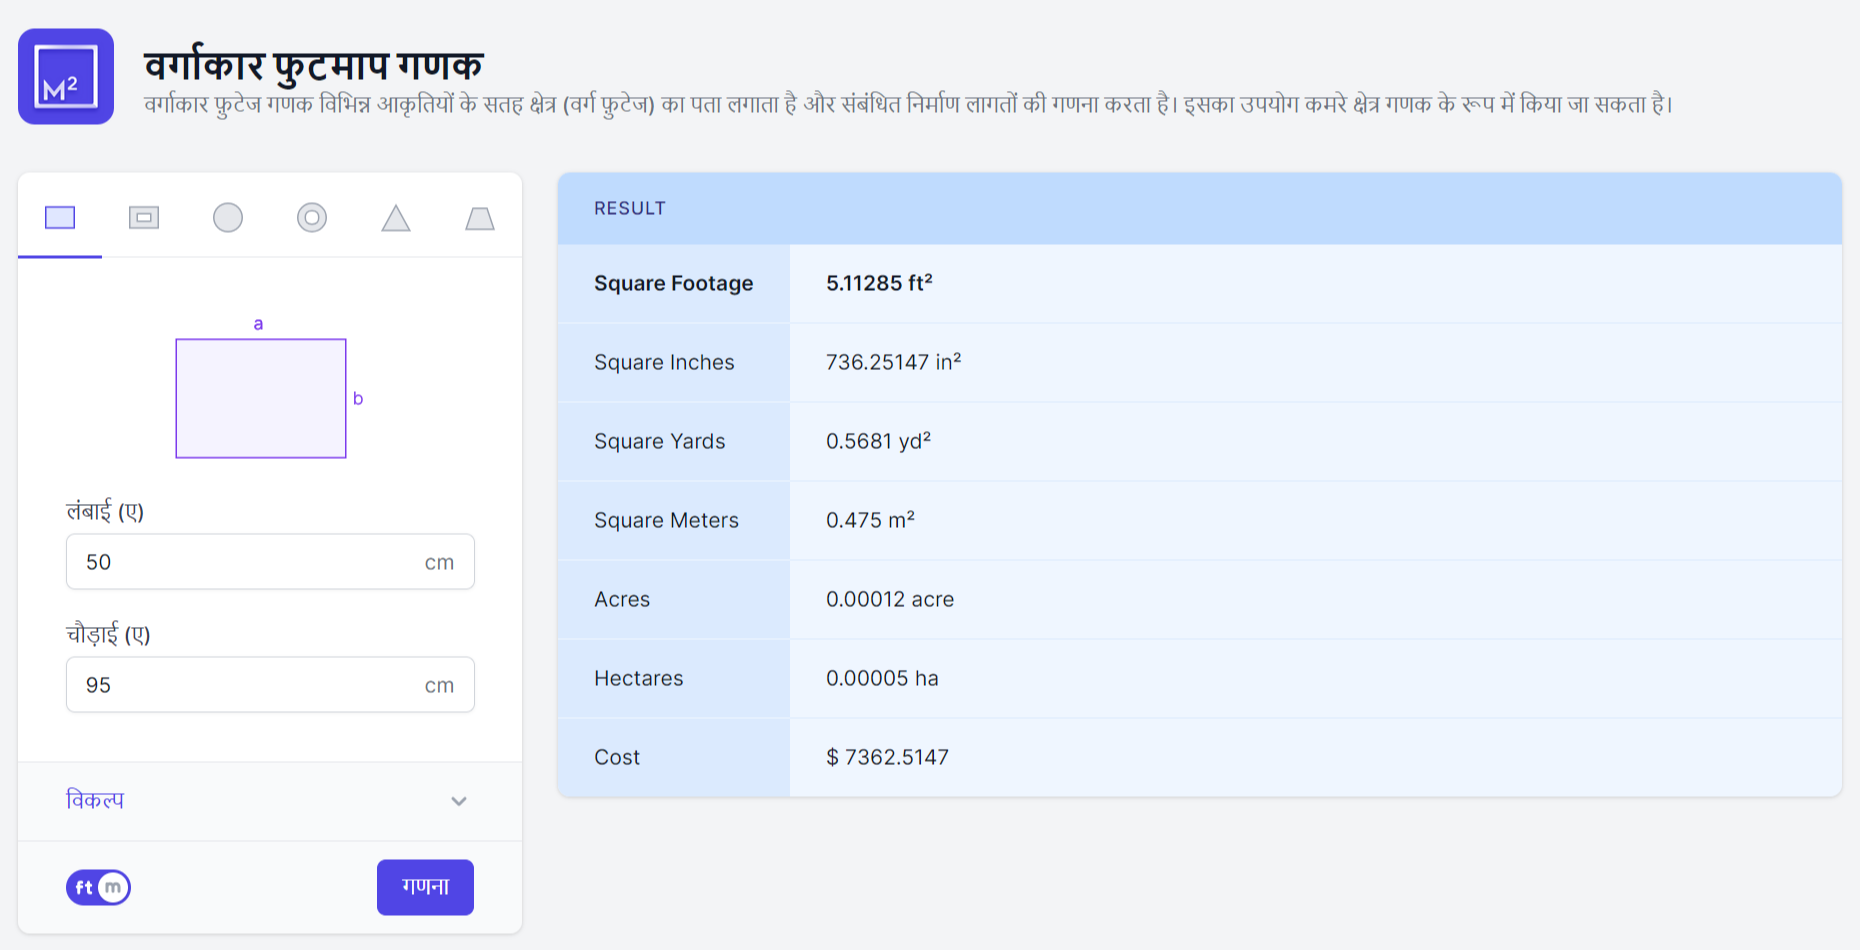
Task: Click the Square Meters result value
Action: pyautogui.click(x=870, y=520)
